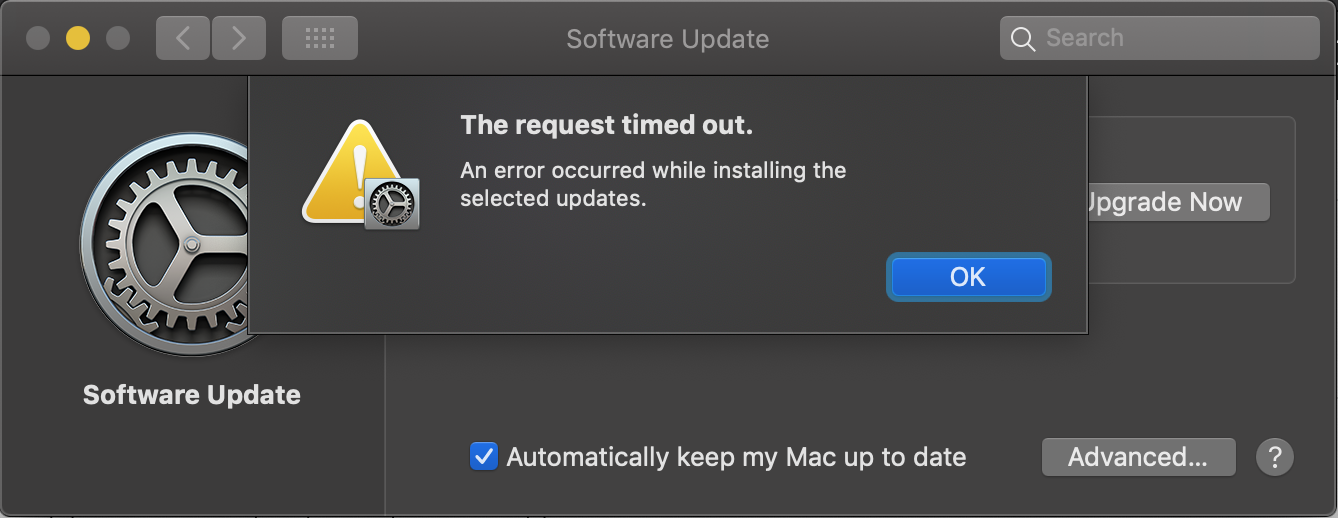This screenshot has width=1338, height=518.
Task: Click the Software Update window title
Action: coord(667,39)
